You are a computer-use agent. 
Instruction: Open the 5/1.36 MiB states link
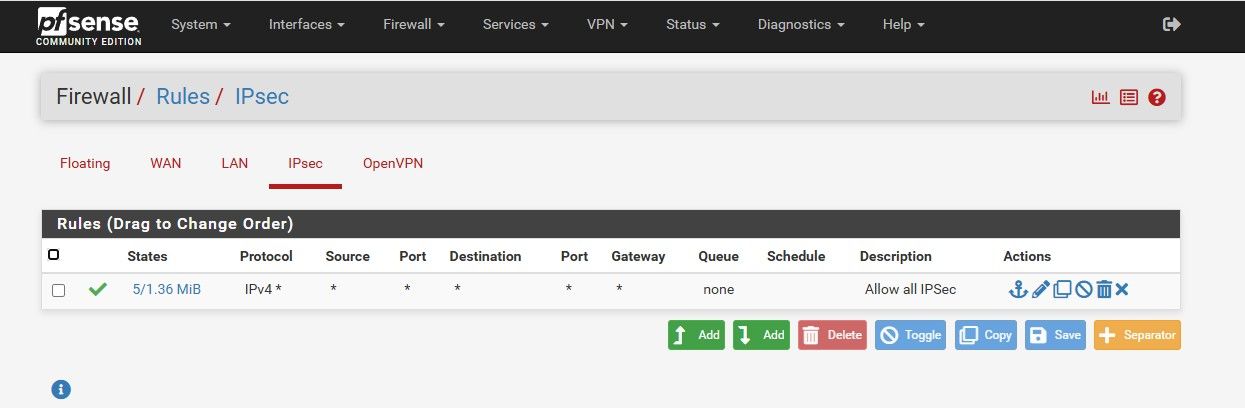(x=167, y=289)
